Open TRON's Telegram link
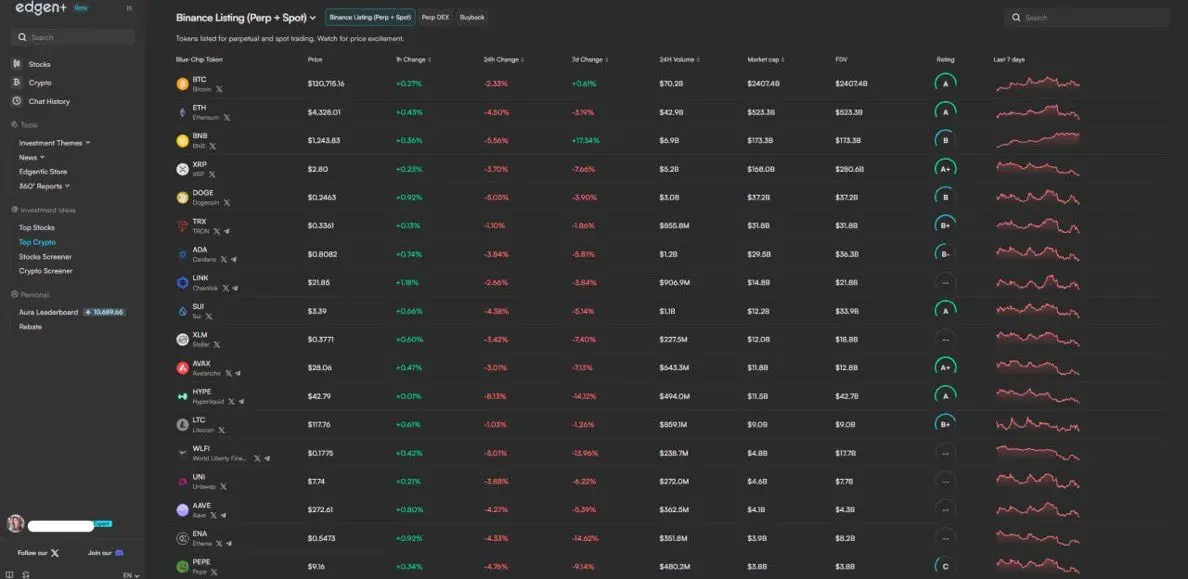 [x=227, y=231]
